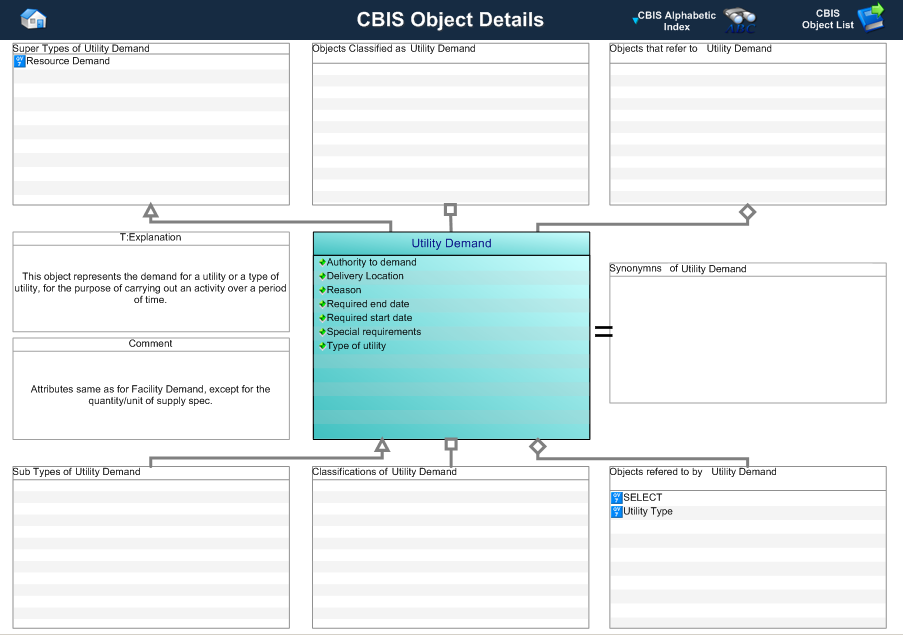The height and width of the screenshot is (635, 903).
Task: Click the CBIS Object List link
Action: click(x=828, y=19)
